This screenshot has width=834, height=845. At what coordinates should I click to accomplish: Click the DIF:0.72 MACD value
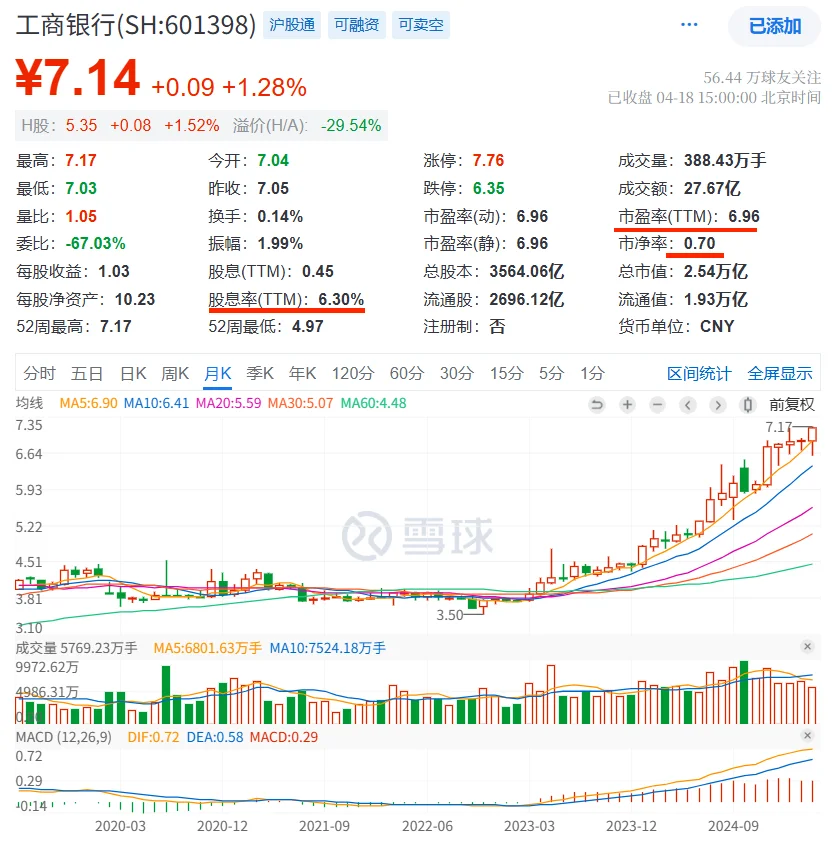point(153,737)
